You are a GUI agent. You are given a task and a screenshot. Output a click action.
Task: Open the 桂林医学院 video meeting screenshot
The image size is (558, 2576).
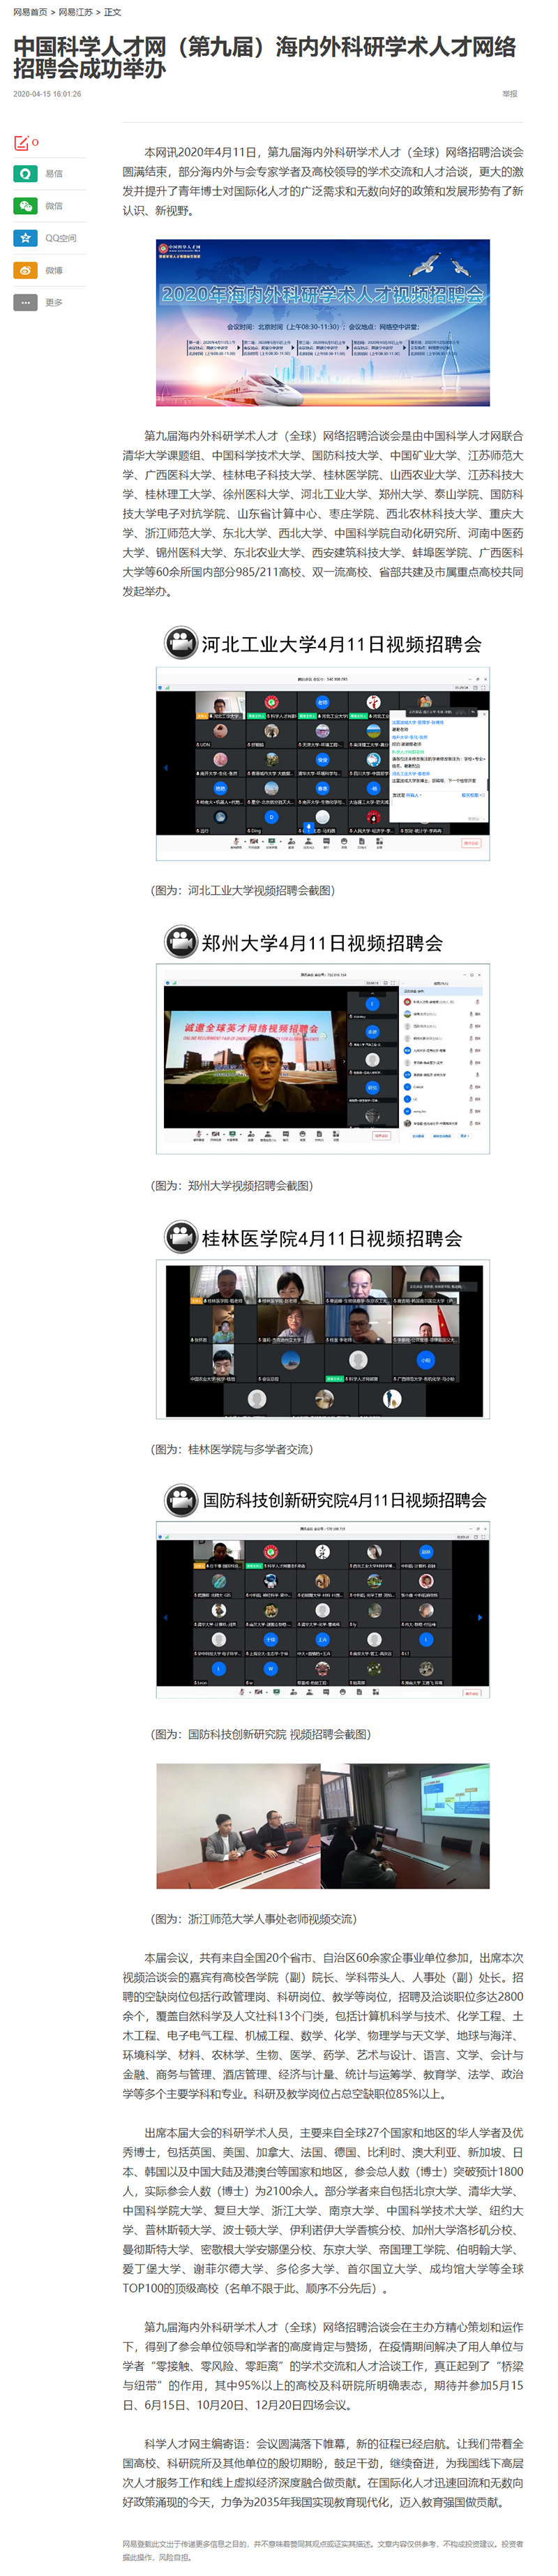323,1339
